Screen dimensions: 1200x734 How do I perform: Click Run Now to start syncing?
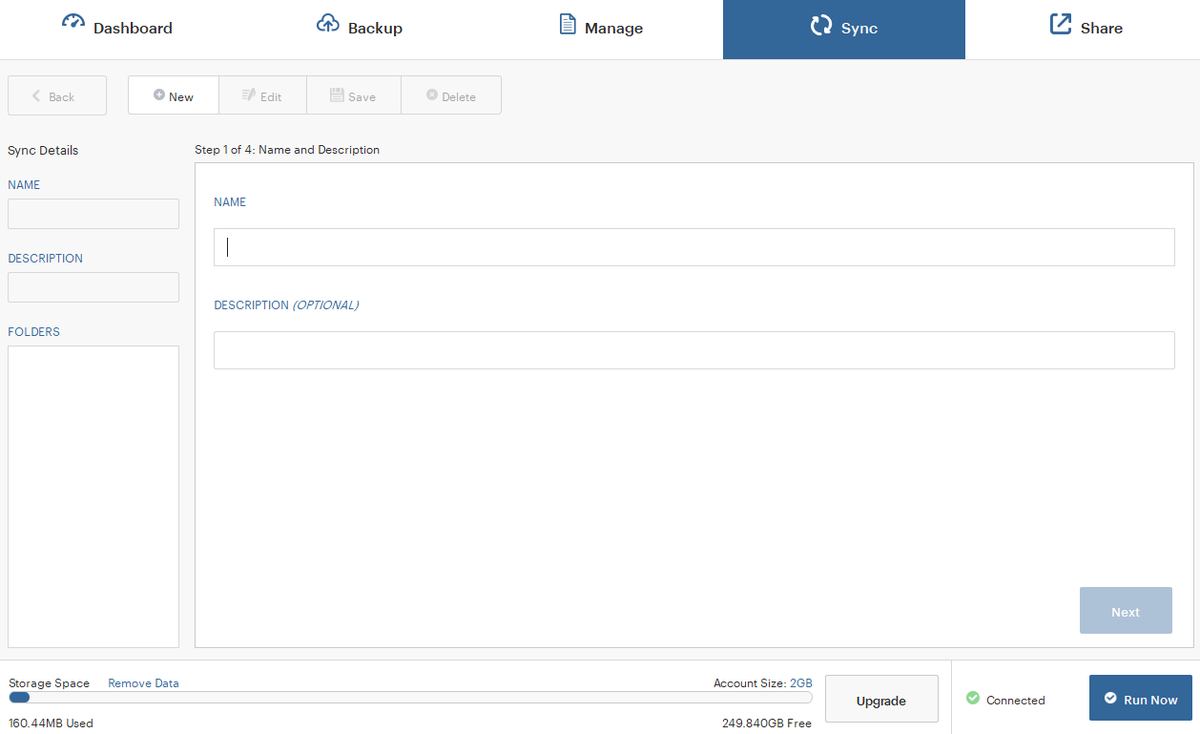[x=1140, y=698]
